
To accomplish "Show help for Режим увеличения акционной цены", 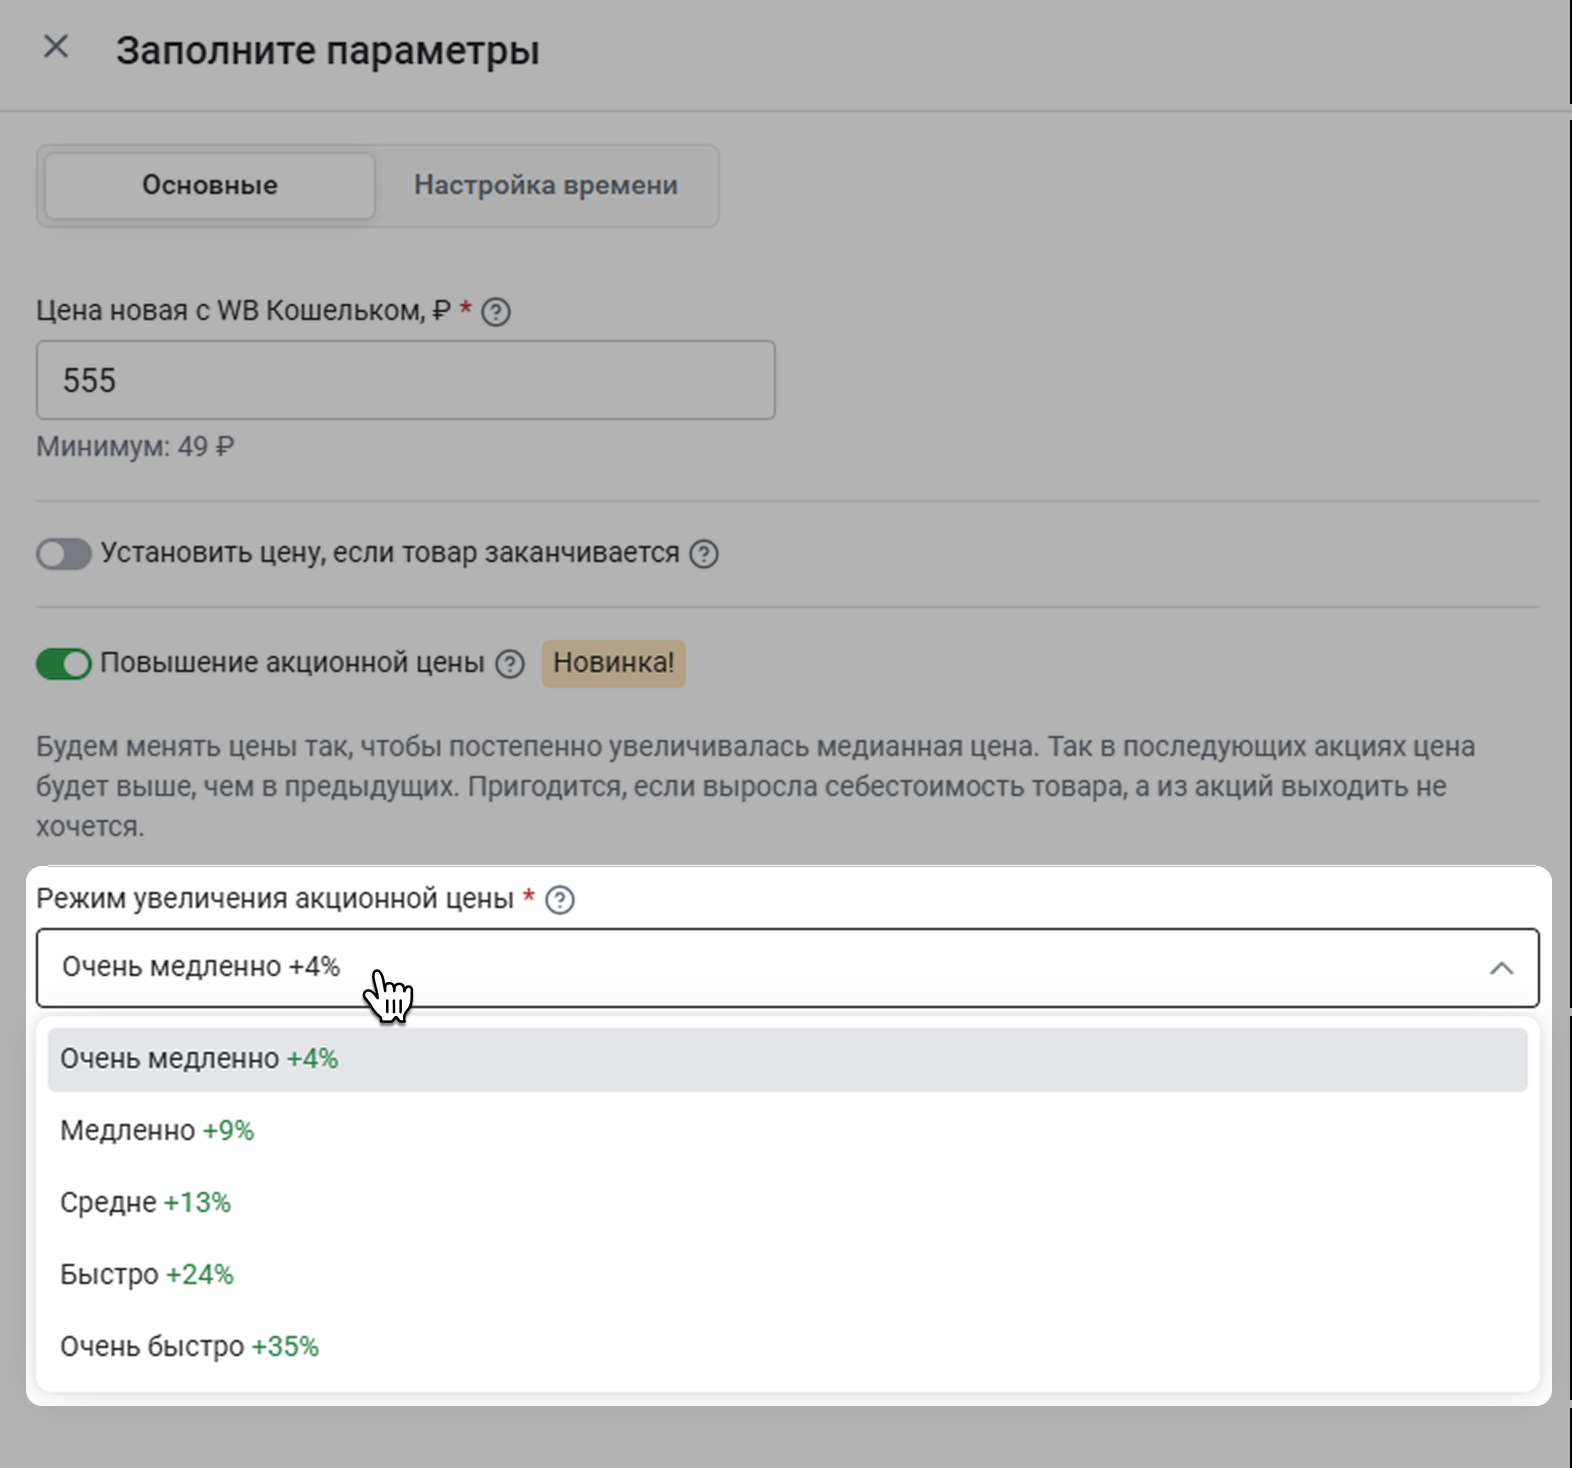I will 560,900.
